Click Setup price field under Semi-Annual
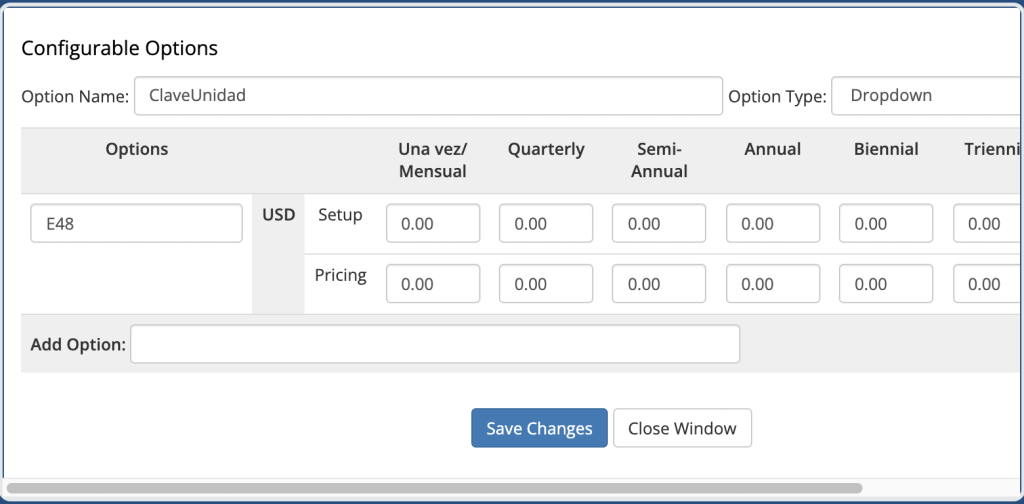 [x=659, y=223]
